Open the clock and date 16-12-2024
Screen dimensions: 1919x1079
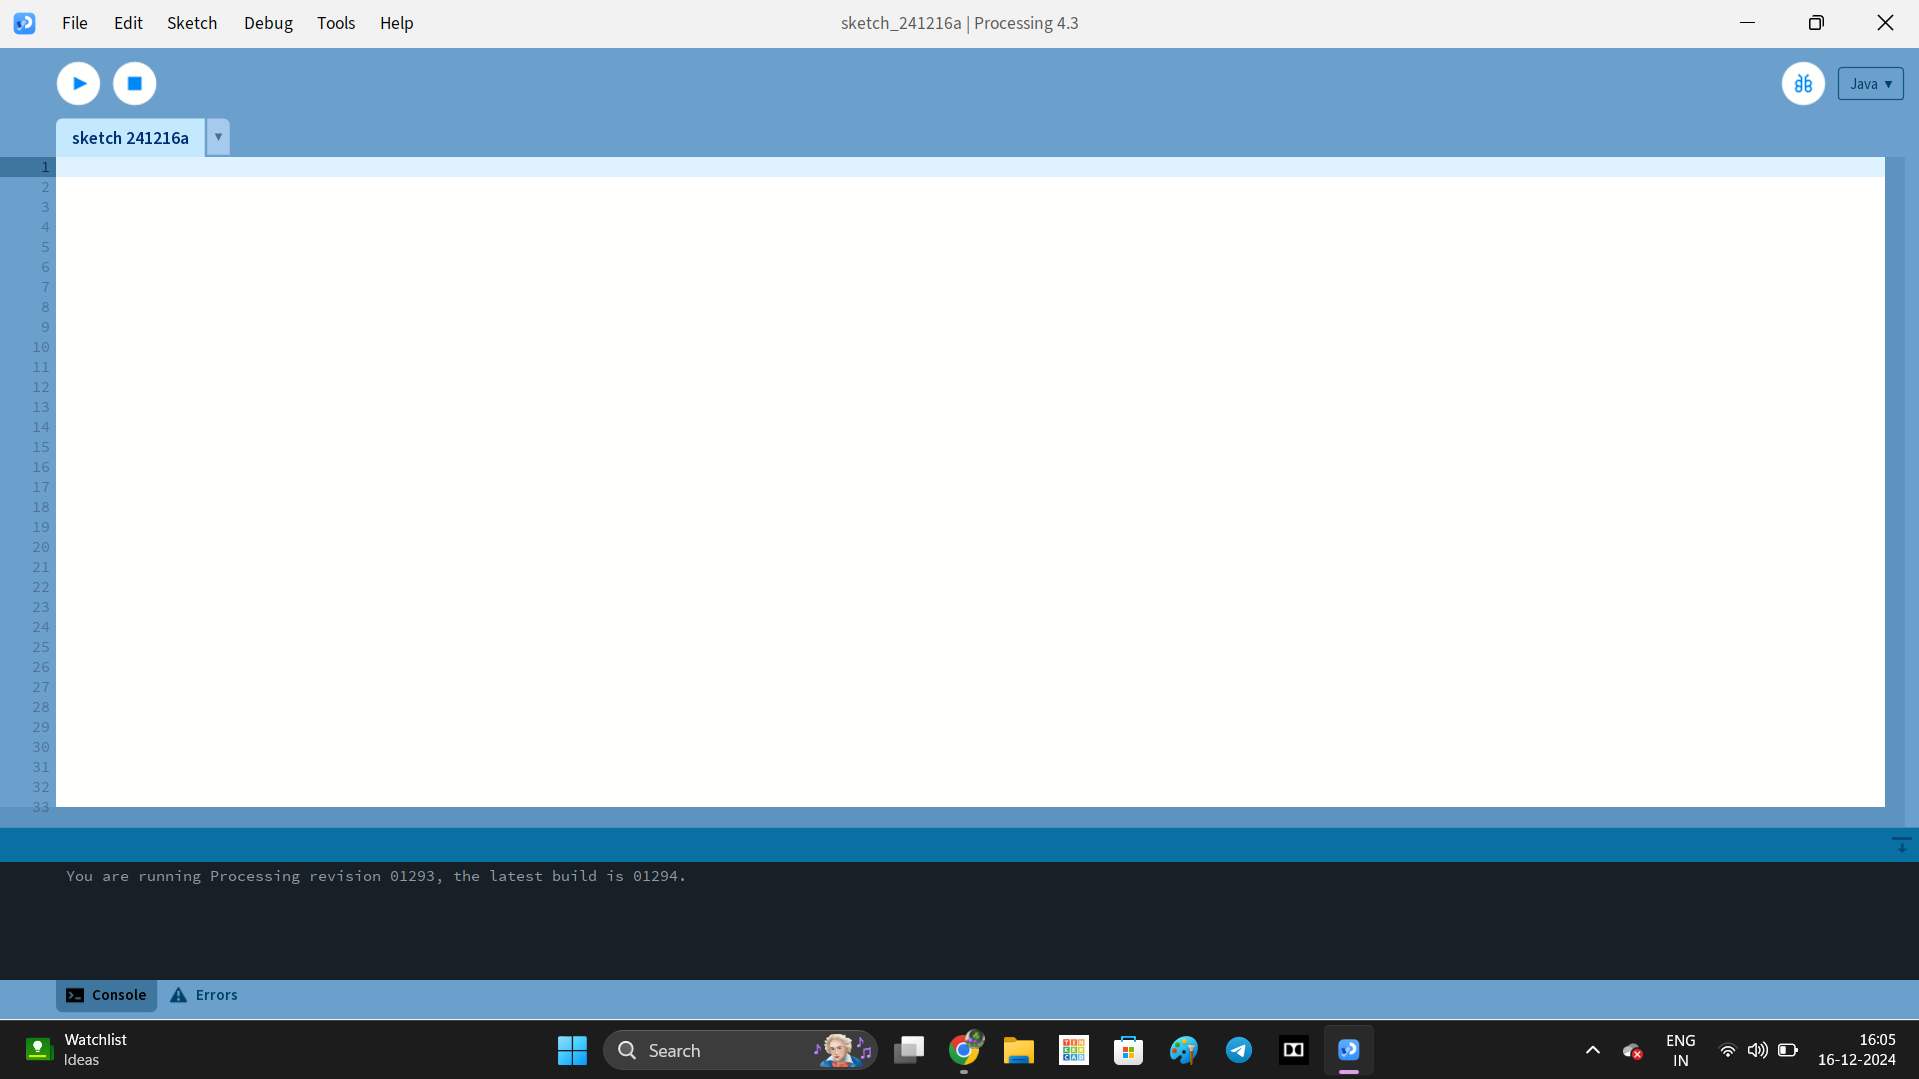pyautogui.click(x=1857, y=1050)
